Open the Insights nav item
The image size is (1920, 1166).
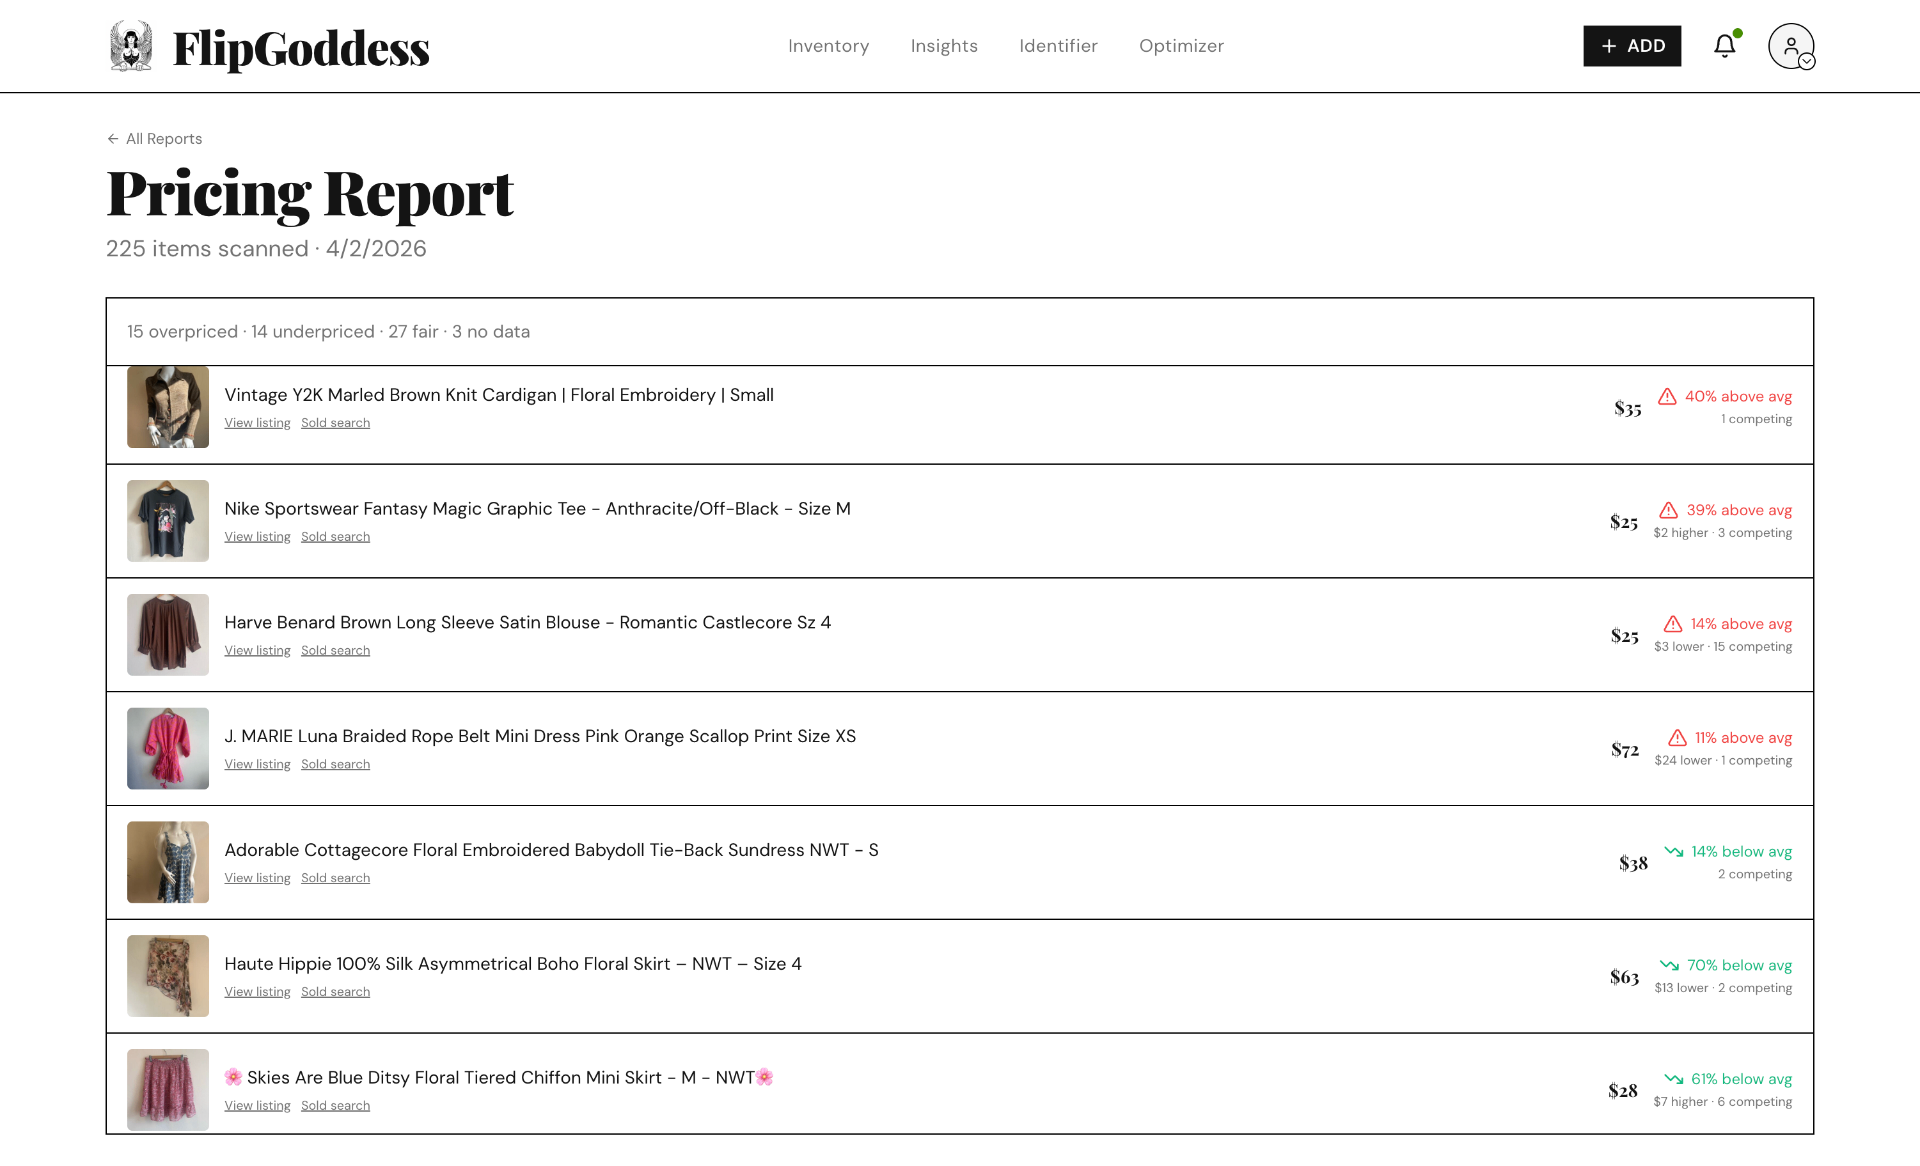pos(944,46)
